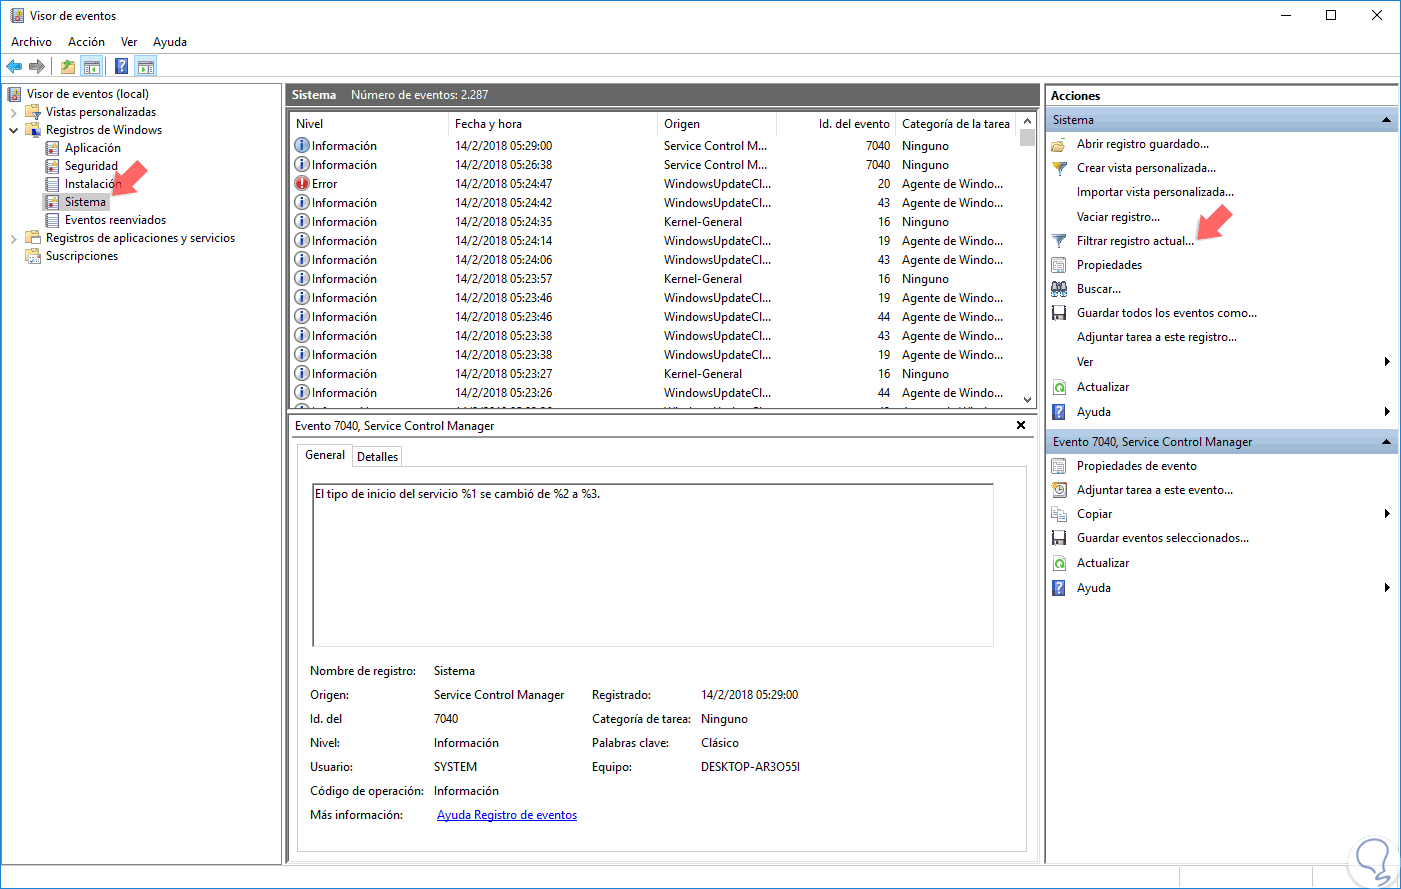Click the event list scroll up arrow
1401x889 pixels.
click(x=1027, y=122)
